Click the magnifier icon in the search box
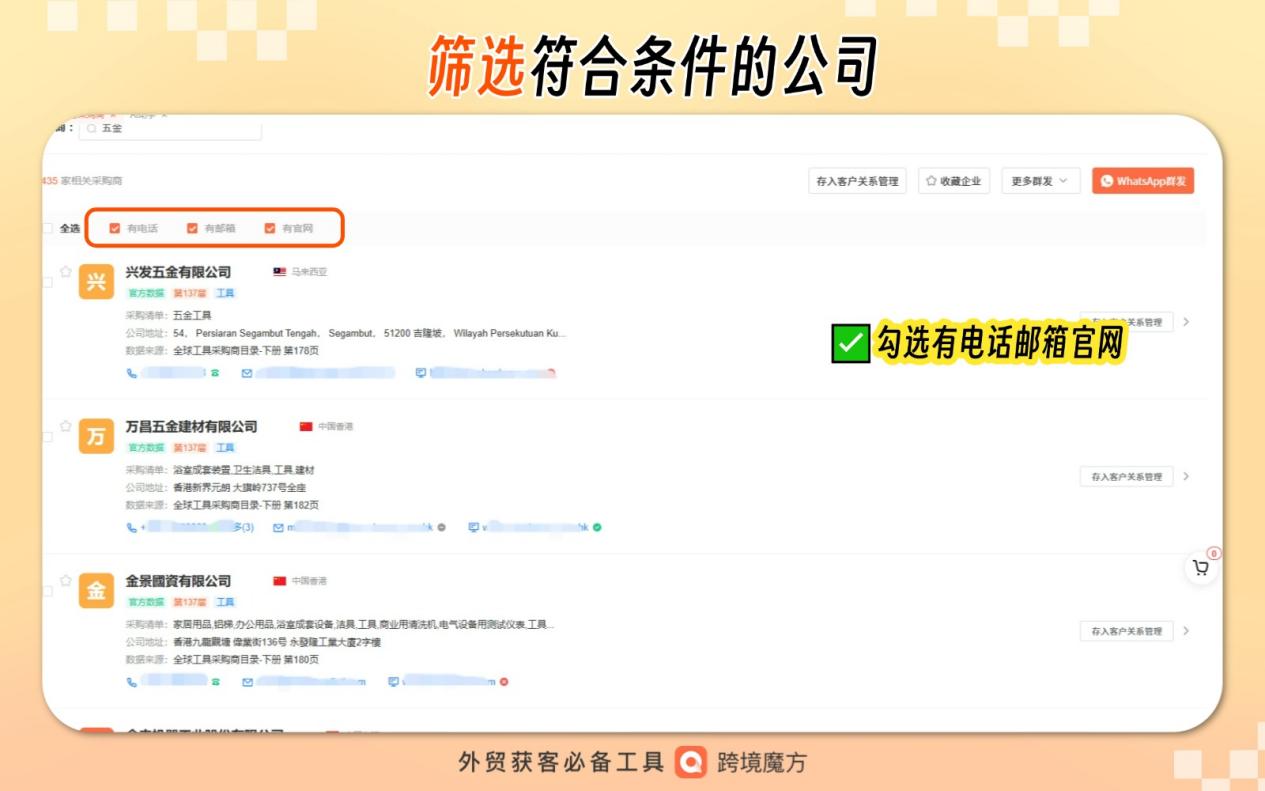 [92, 129]
